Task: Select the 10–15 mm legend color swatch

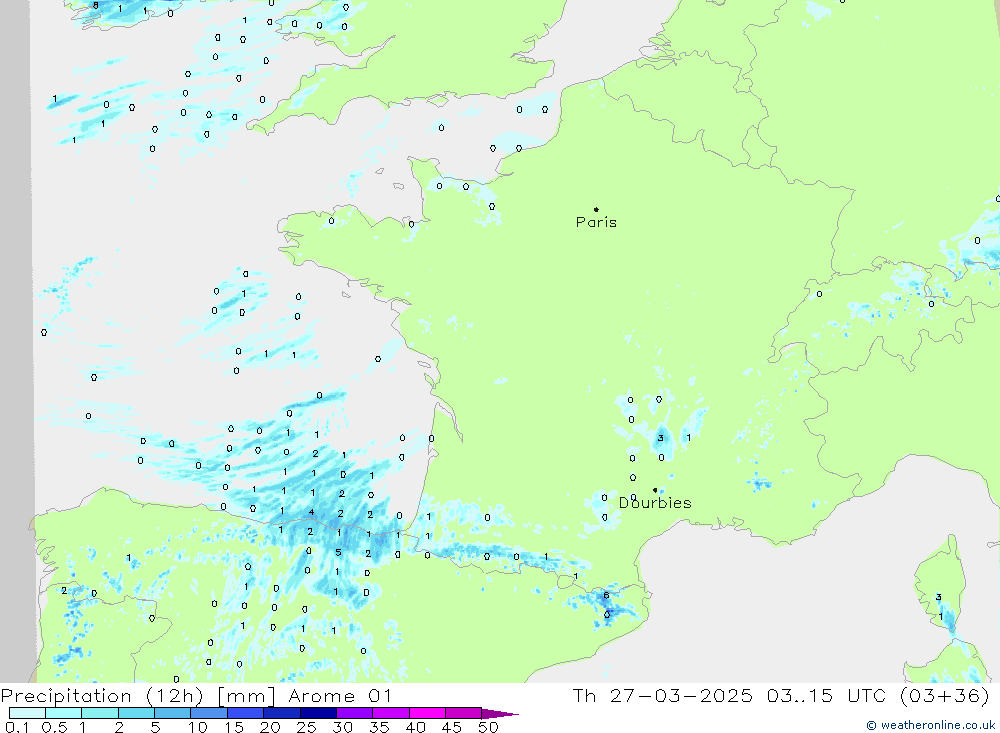Action: click(209, 713)
